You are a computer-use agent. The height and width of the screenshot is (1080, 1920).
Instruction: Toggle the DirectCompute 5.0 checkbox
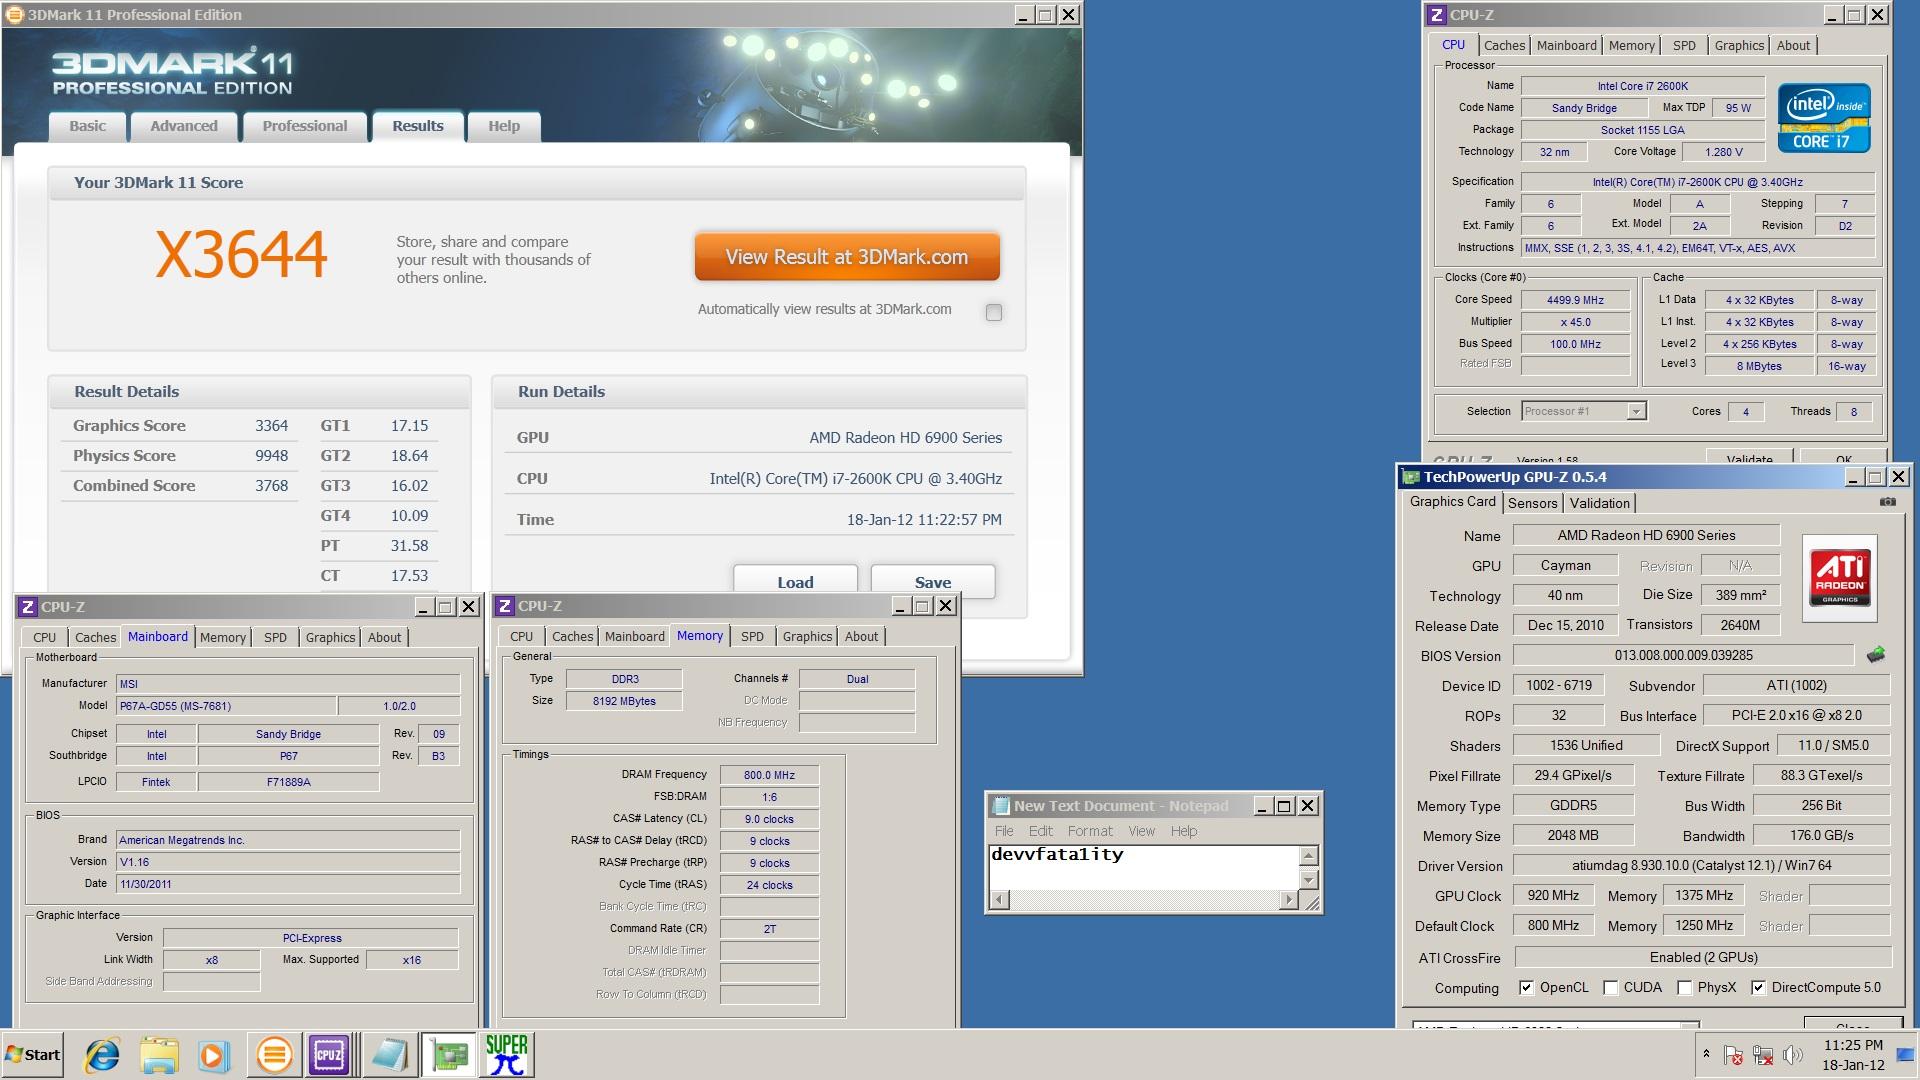pos(1758,987)
